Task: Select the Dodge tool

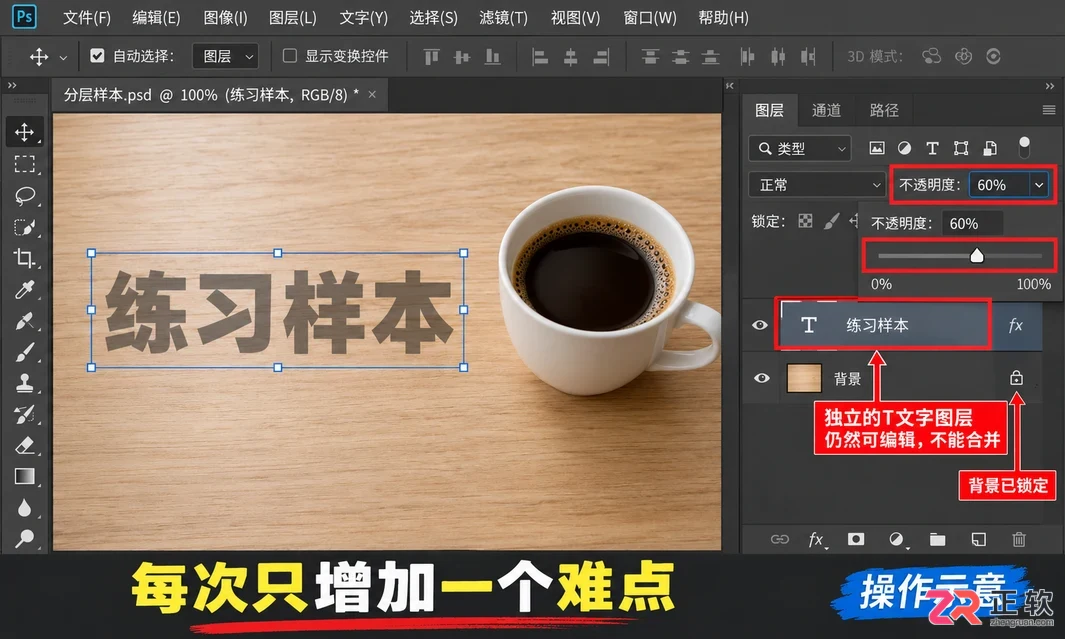Action: 24,538
